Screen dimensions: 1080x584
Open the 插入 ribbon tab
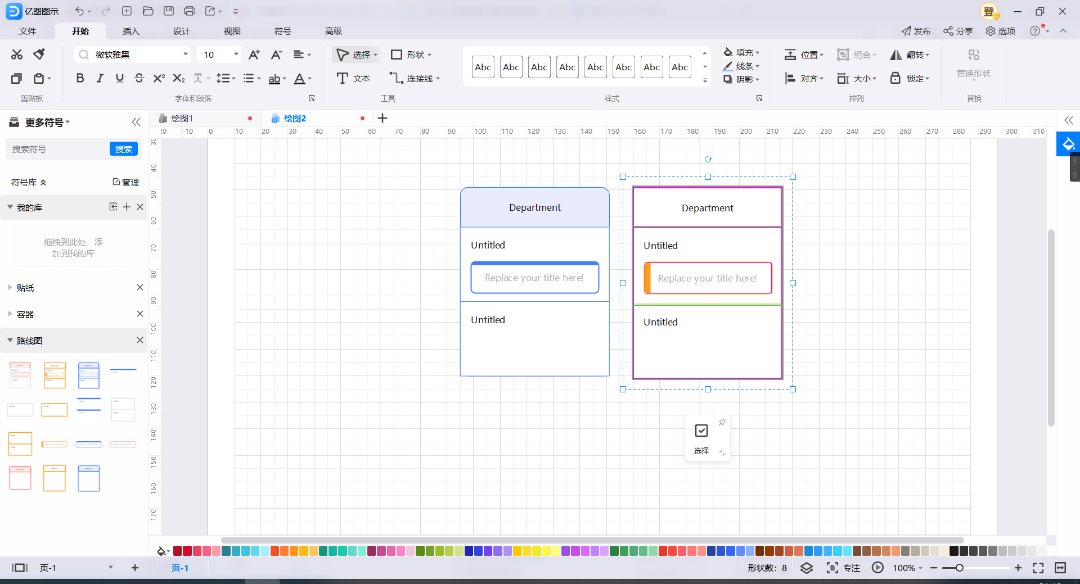coord(131,31)
